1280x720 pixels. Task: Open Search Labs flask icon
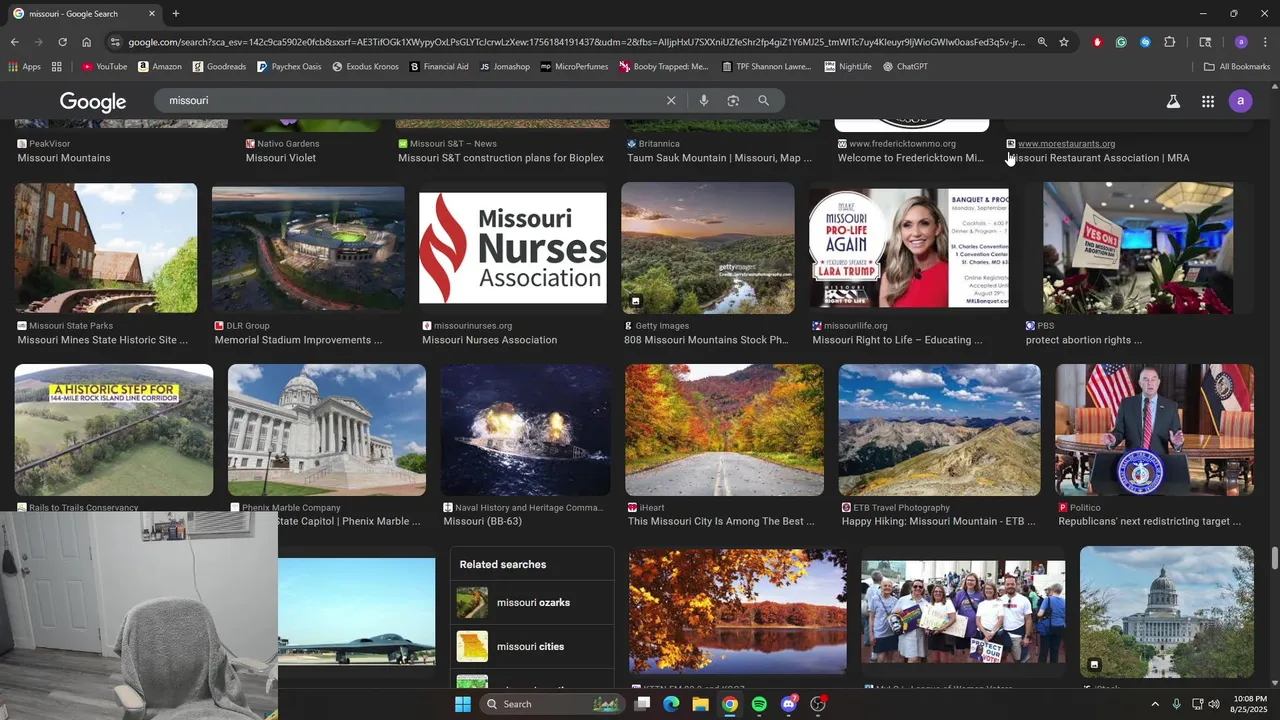click(1173, 101)
